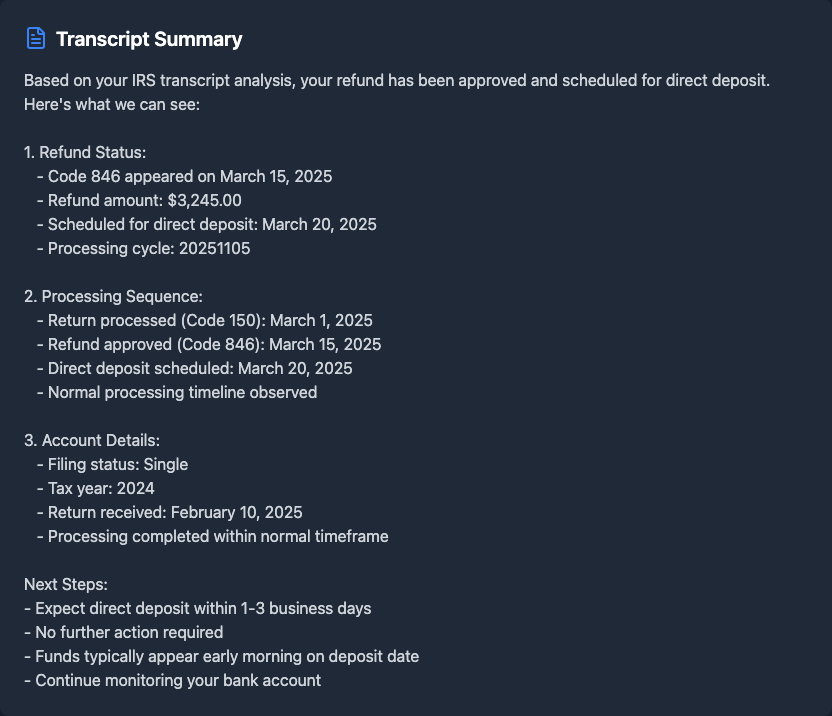Click the 'Filing status: Single' line

click(118, 464)
